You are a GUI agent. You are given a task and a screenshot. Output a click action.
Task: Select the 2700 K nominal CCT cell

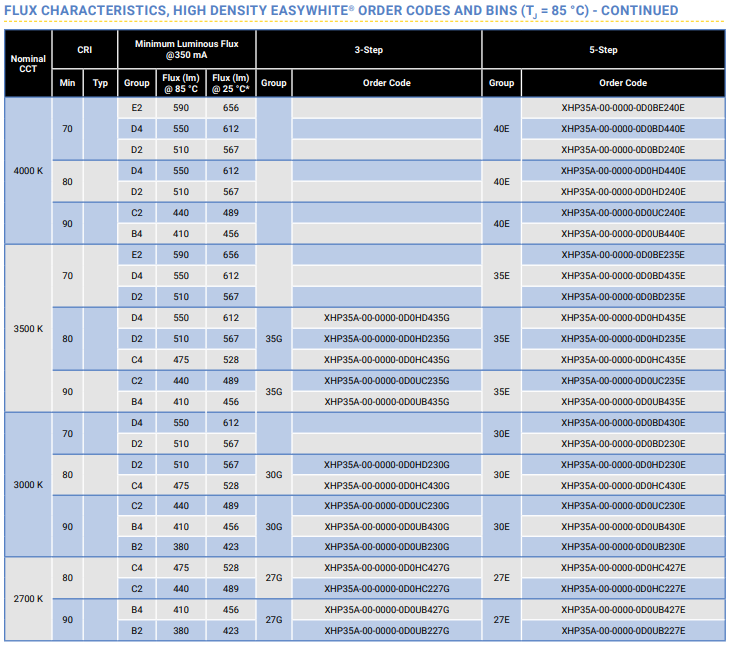point(28,599)
